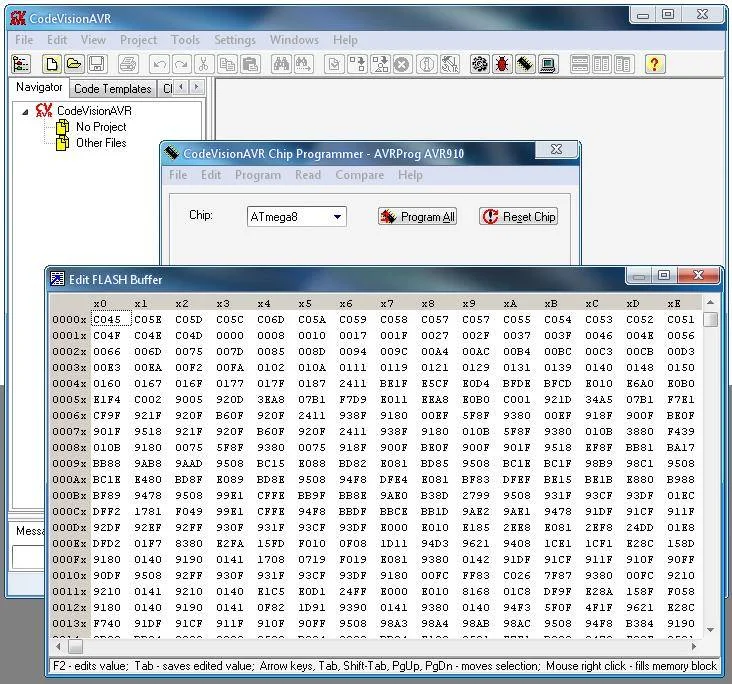
Task: Collapse the CodeVisionAVR tree node
Action: pos(25,112)
